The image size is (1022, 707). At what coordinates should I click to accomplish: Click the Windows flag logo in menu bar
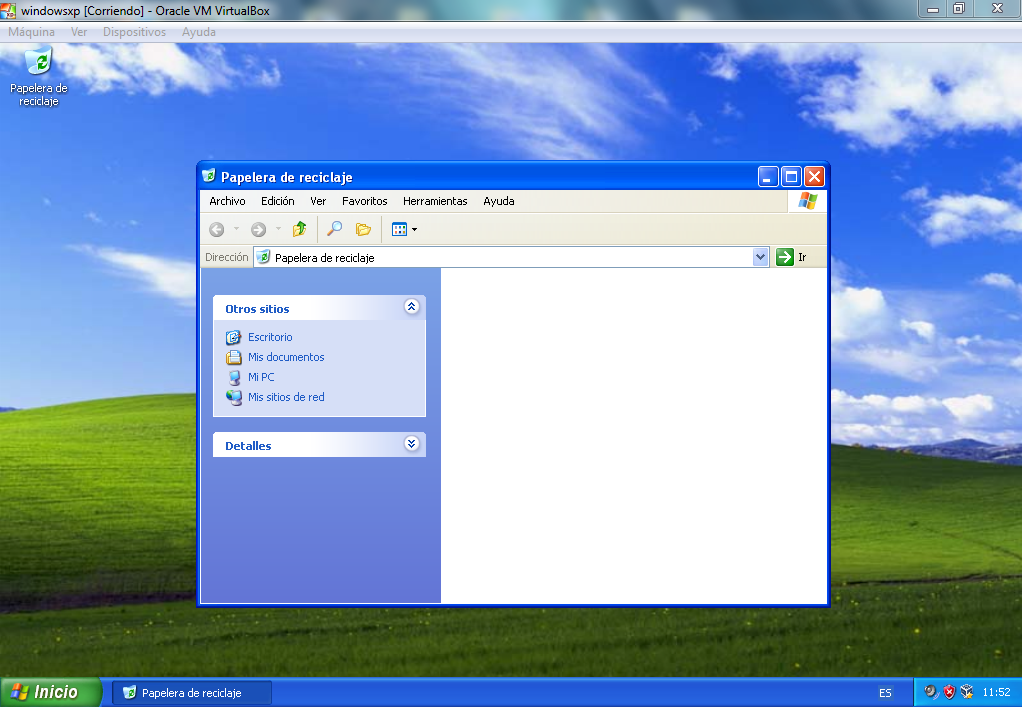[x=807, y=201]
